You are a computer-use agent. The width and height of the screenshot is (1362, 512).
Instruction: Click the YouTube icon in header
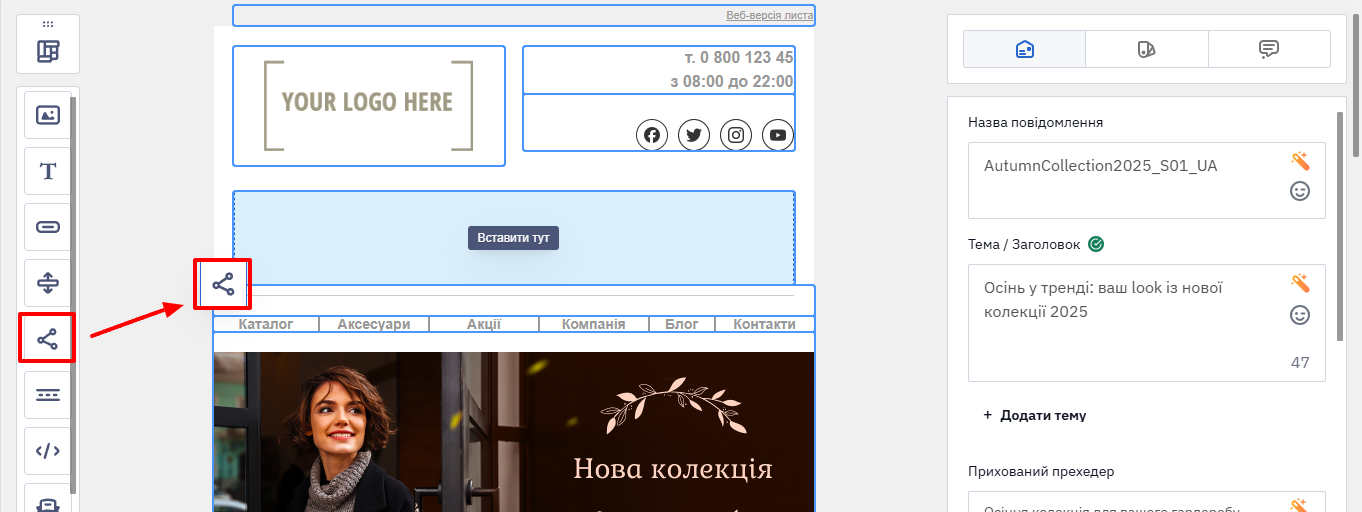778,135
